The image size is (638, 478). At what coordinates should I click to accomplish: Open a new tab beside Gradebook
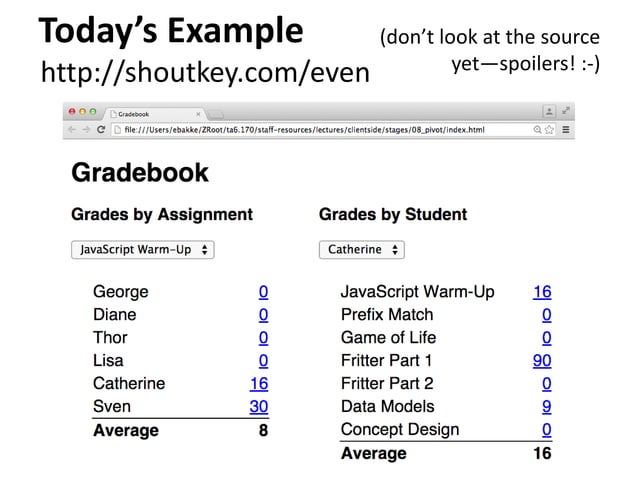pos(216,115)
